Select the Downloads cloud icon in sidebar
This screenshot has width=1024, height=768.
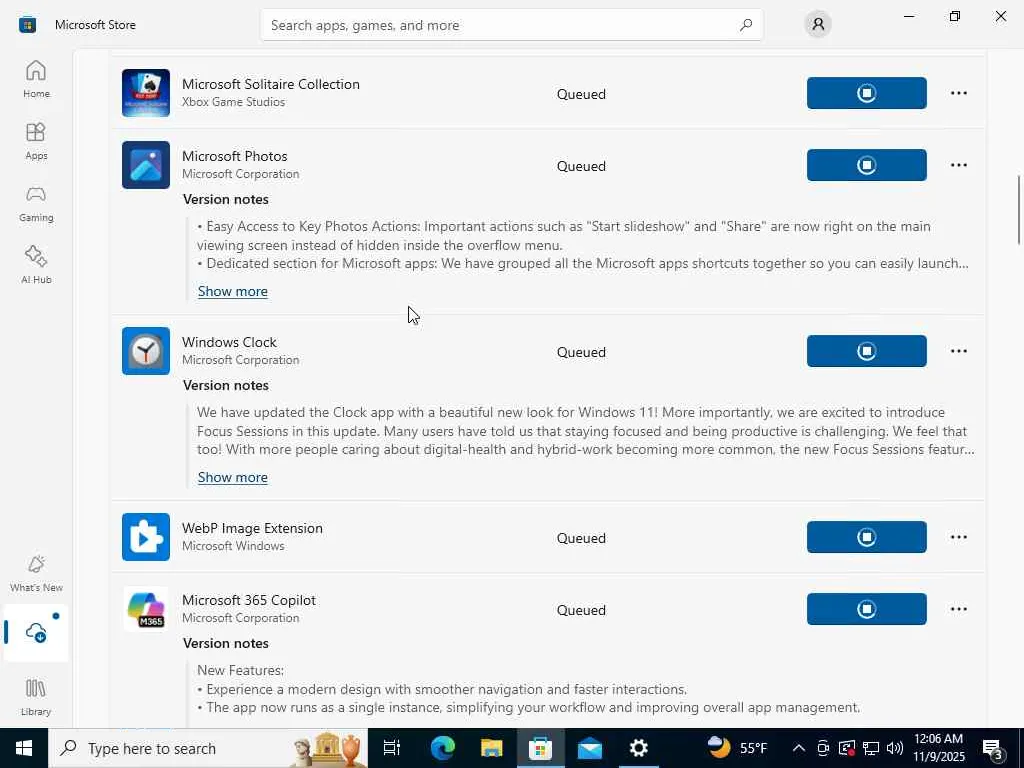click(x=36, y=632)
